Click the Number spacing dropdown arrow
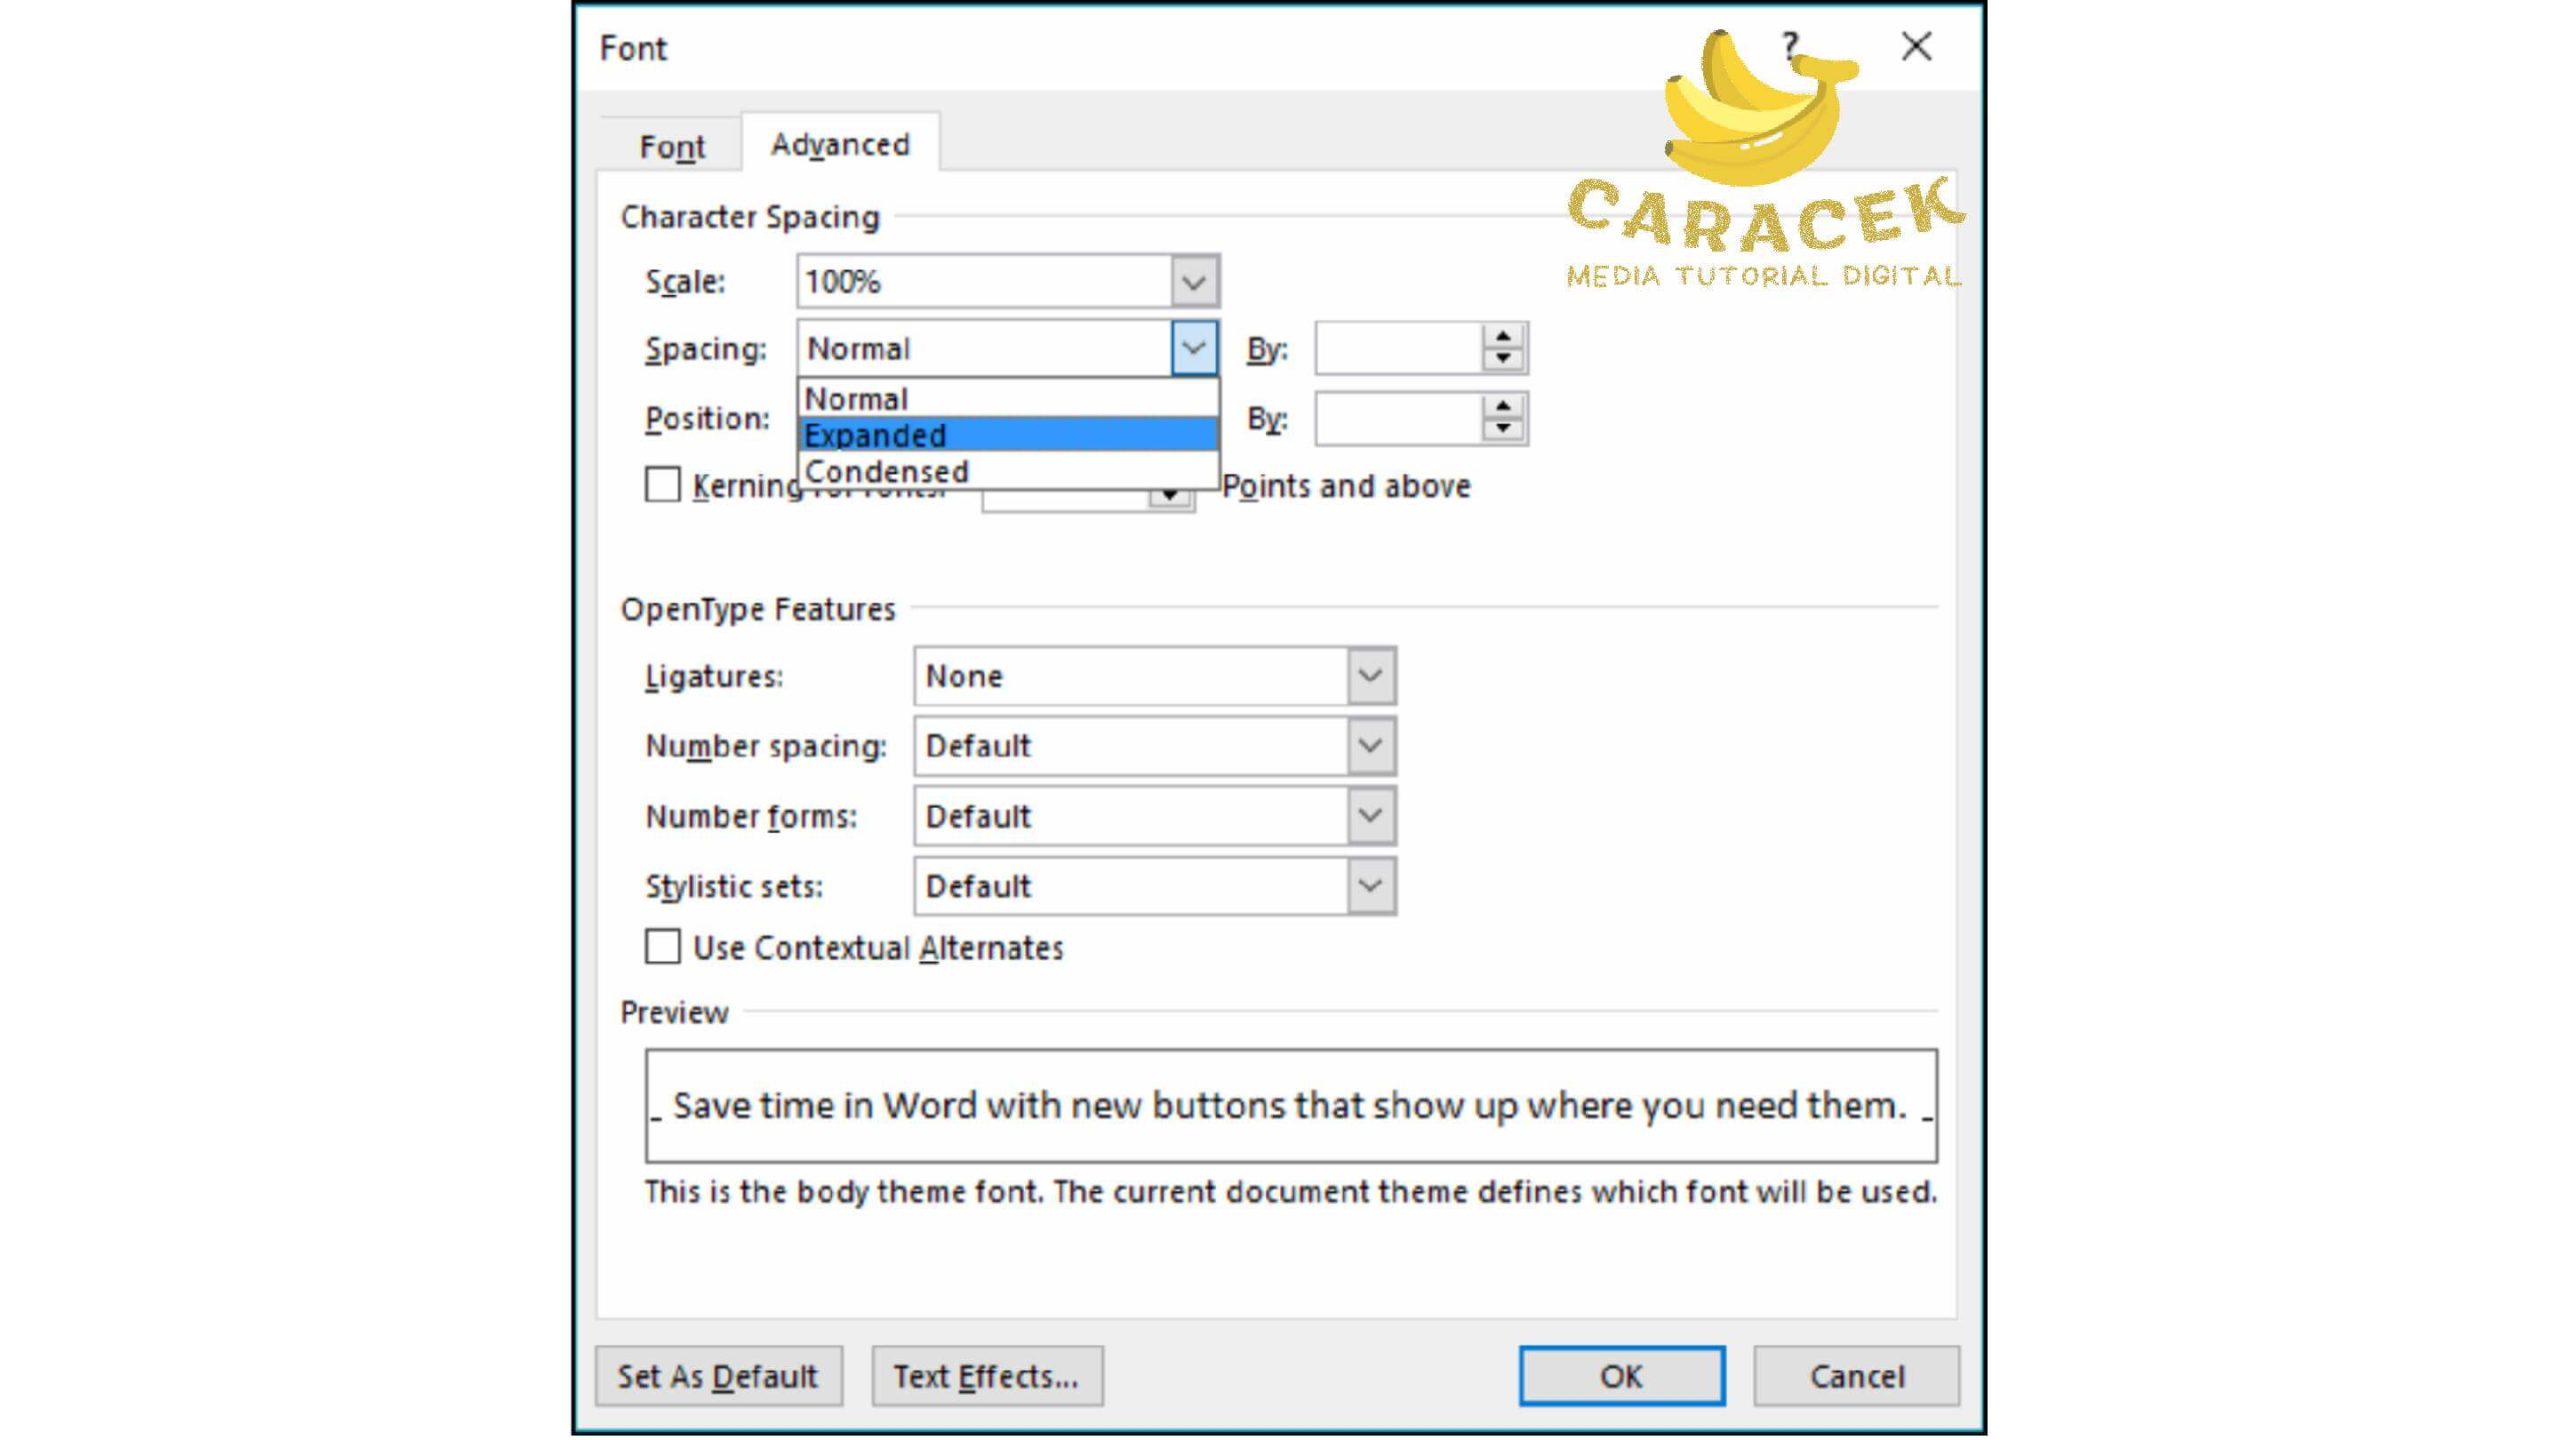Image resolution: width=2560 pixels, height=1440 pixels. tap(1370, 745)
